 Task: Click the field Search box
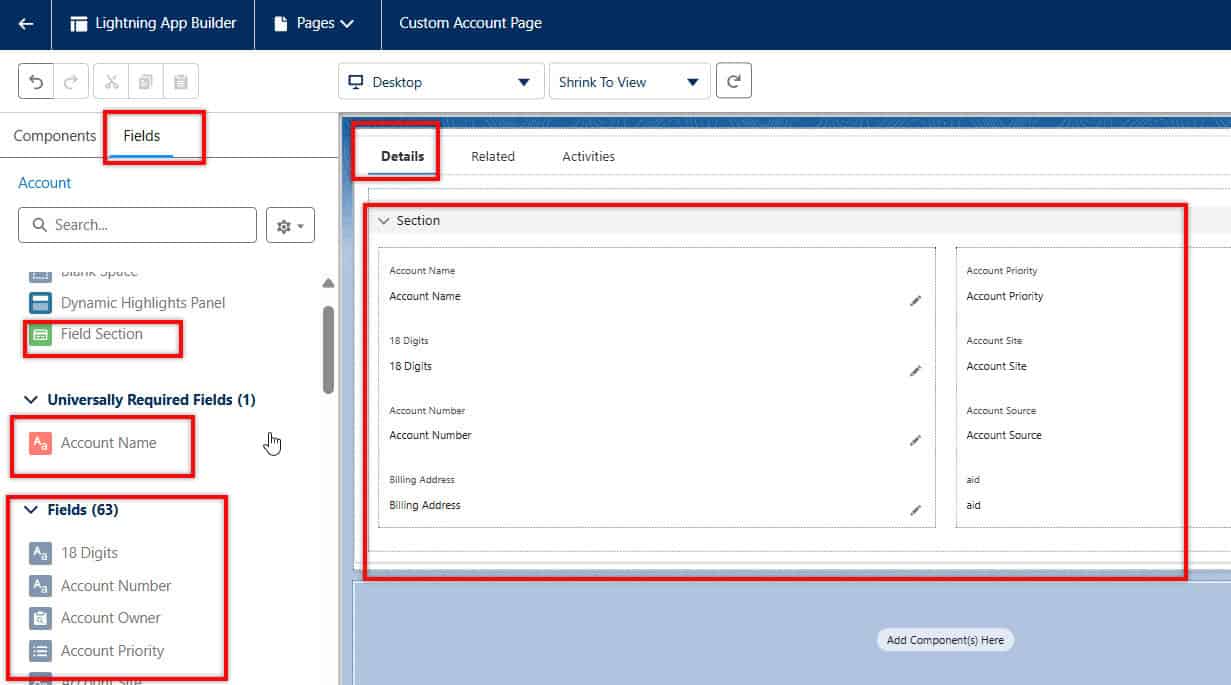click(x=137, y=225)
